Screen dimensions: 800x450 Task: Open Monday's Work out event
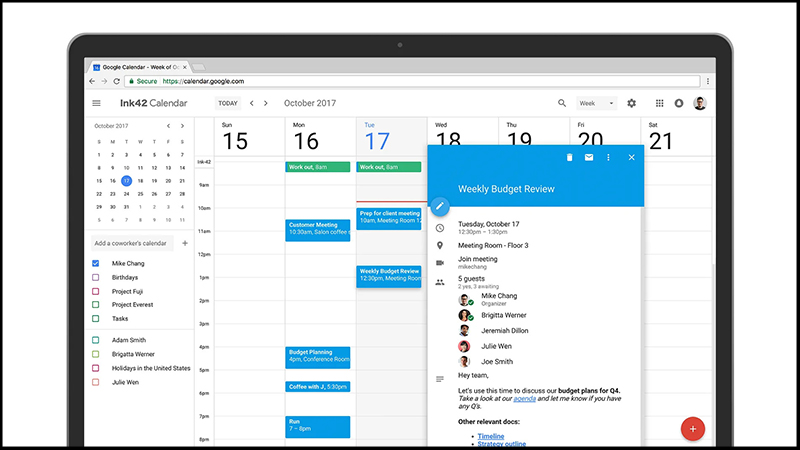click(318, 167)
